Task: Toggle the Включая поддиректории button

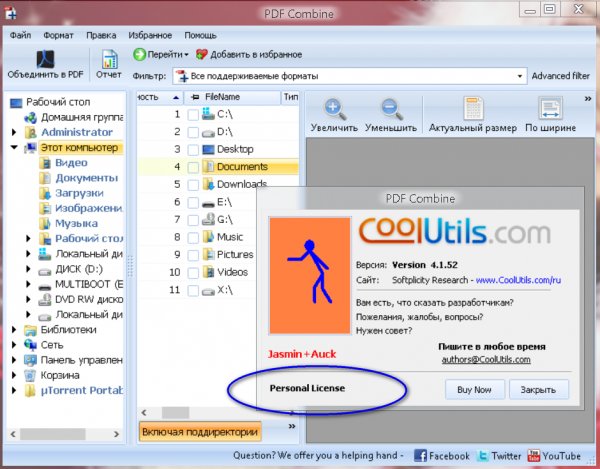Action: (x=200, y=432)
